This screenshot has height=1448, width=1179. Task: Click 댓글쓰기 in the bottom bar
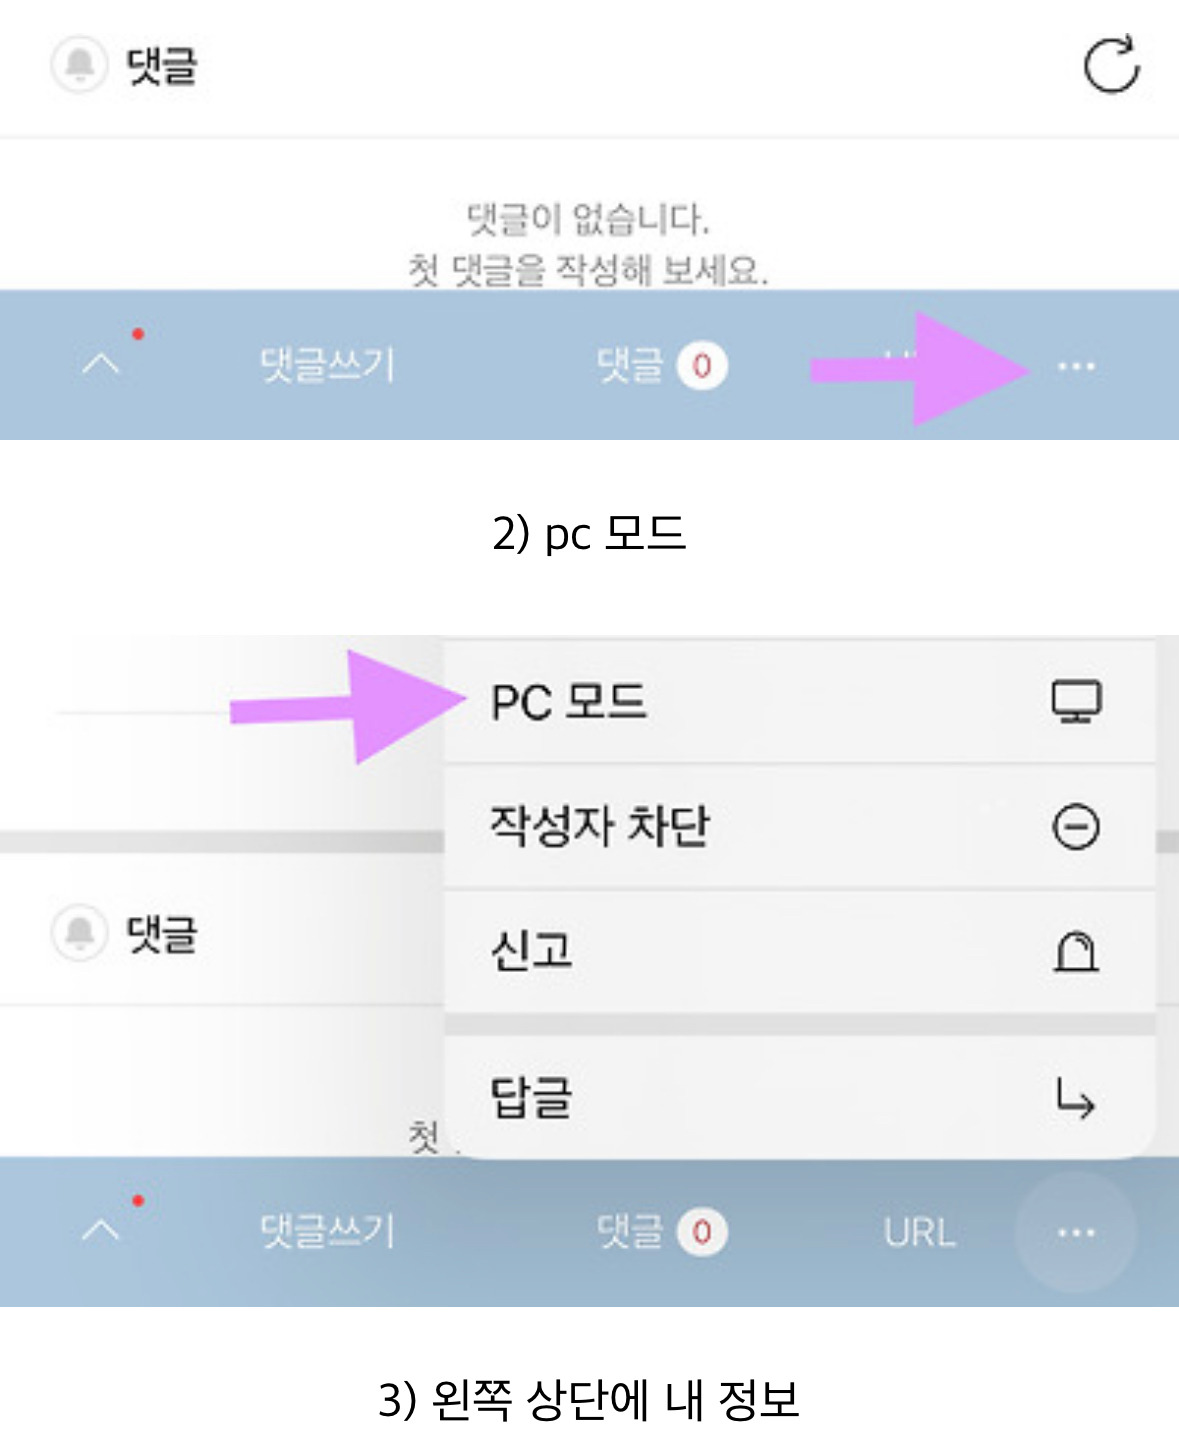327,1232
